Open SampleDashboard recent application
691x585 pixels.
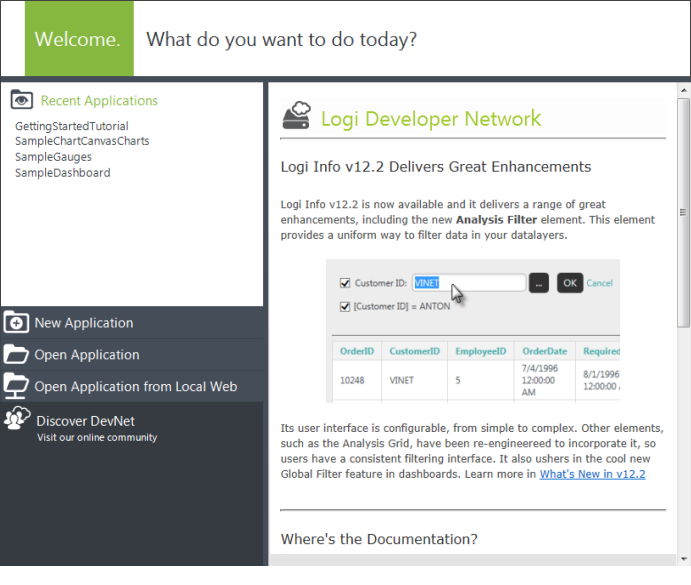tap(63, 173)
